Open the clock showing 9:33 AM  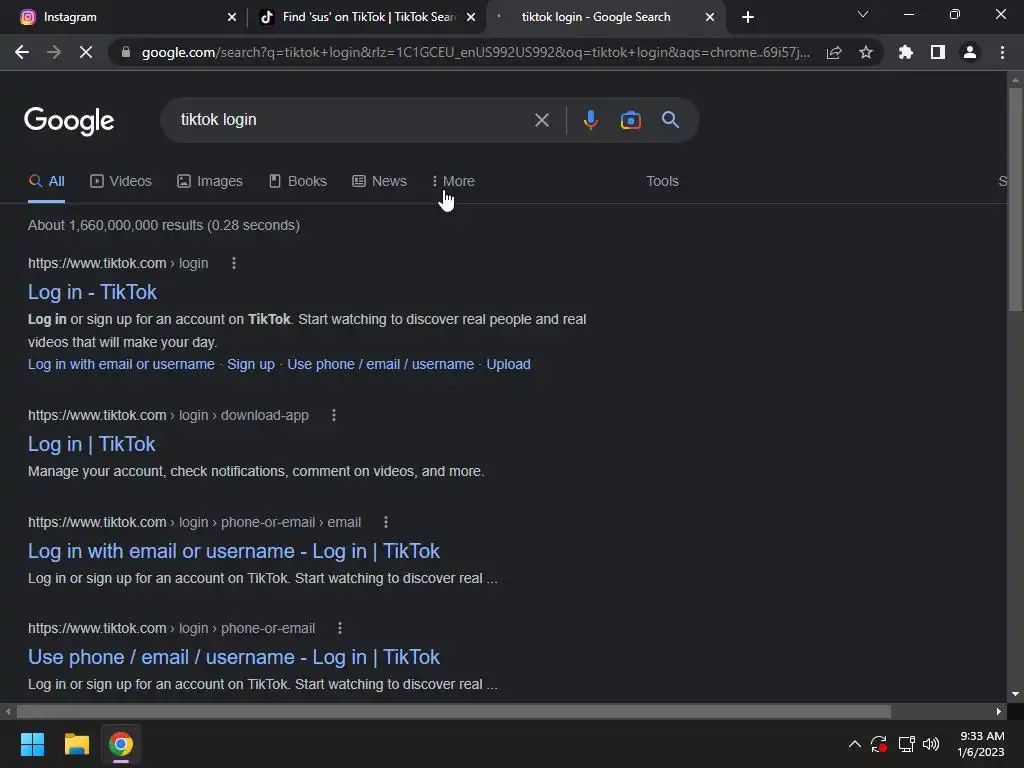(981, 744)
